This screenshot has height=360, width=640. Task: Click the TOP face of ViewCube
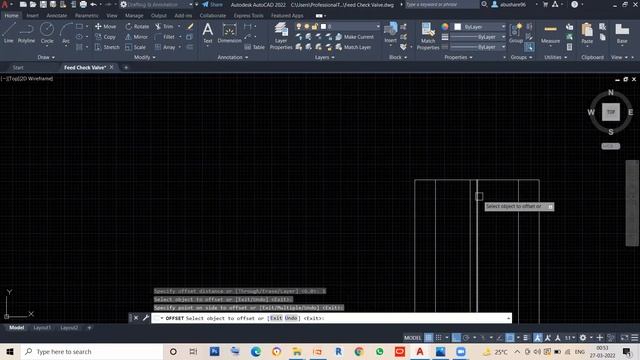611,112
